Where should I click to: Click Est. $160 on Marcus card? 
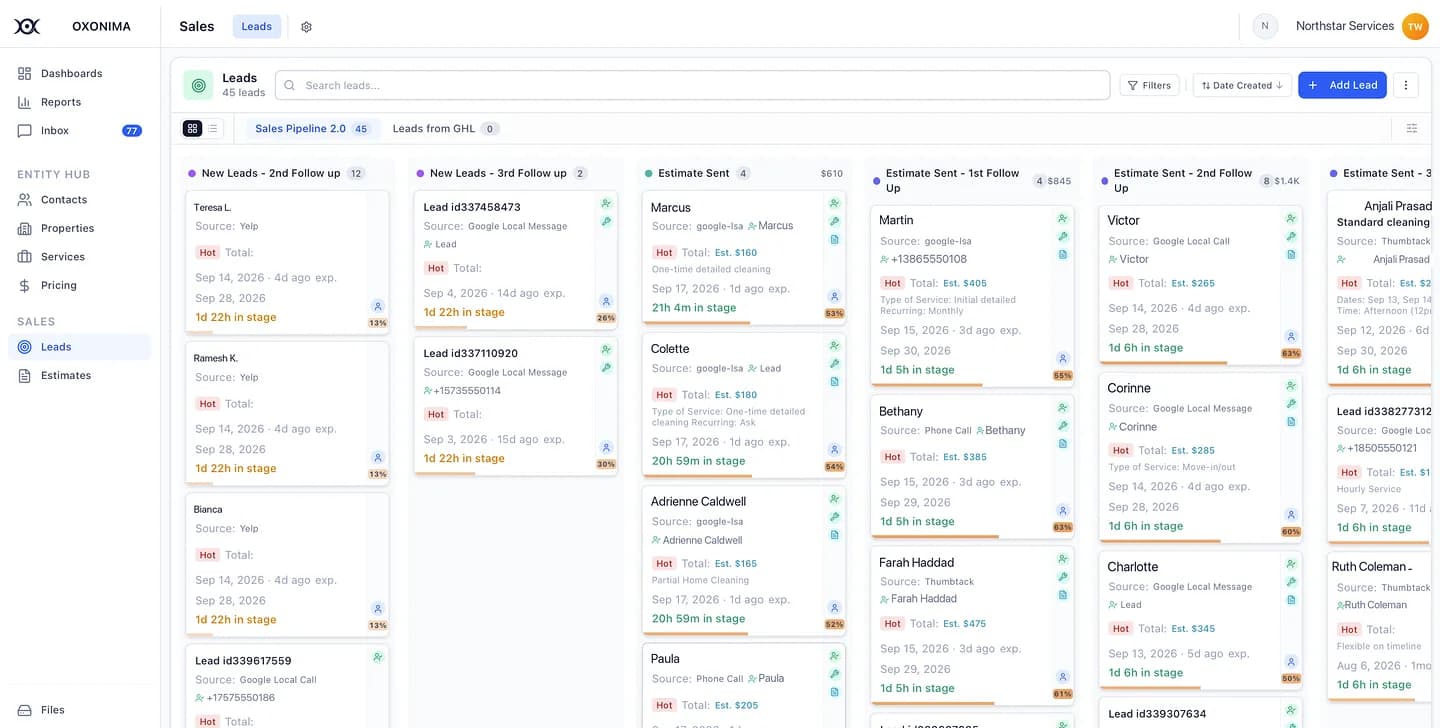pyautogui.click(x=736, y=253)
